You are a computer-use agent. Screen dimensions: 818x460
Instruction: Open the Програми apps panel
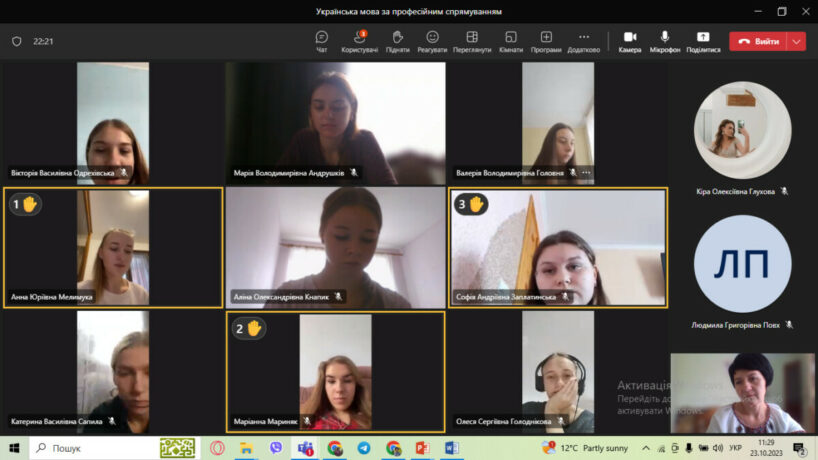[546, 41]
